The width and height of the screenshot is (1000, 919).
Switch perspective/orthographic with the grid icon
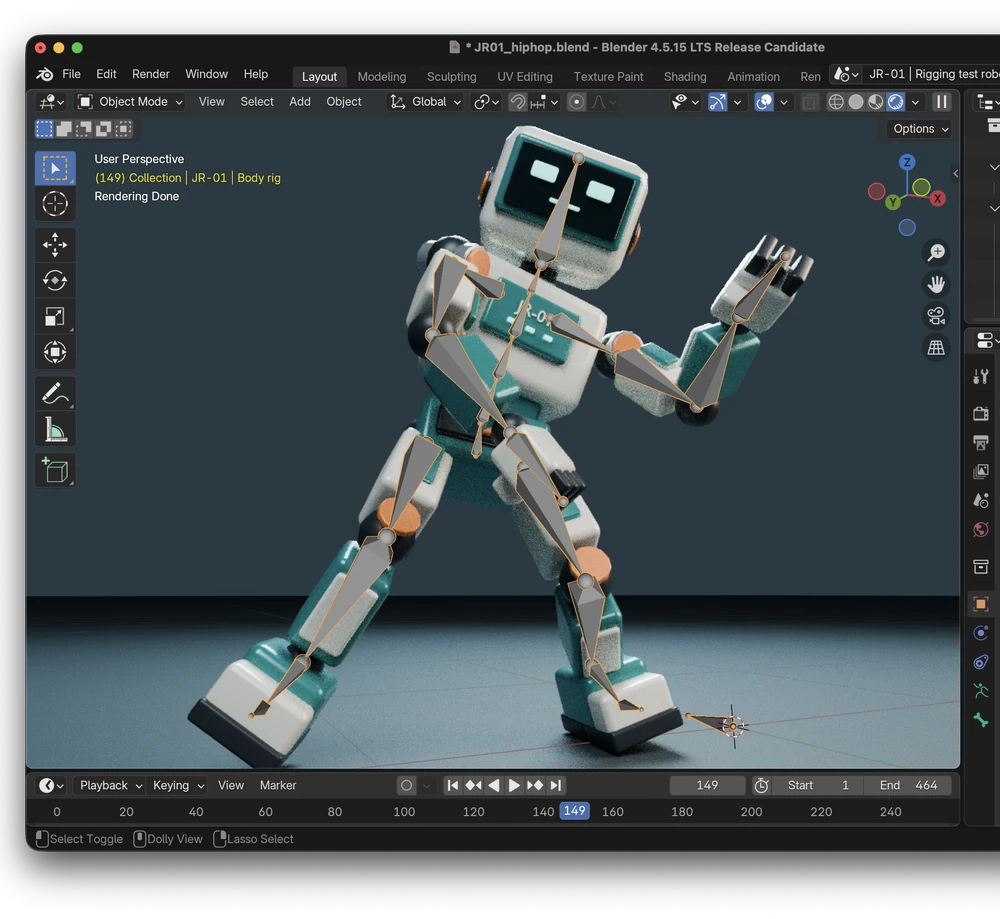point(936,348)
